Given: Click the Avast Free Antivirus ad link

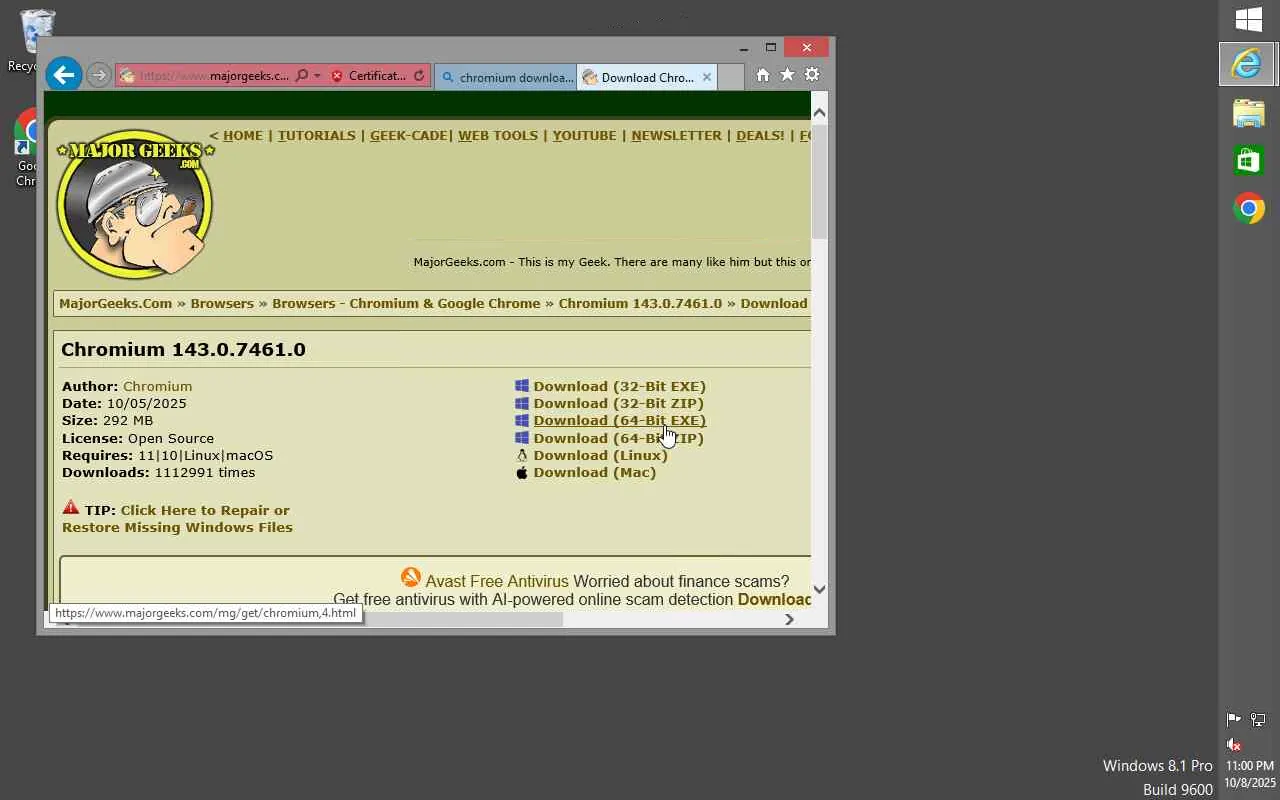Looking at the screenshot, I should (496, 582).
